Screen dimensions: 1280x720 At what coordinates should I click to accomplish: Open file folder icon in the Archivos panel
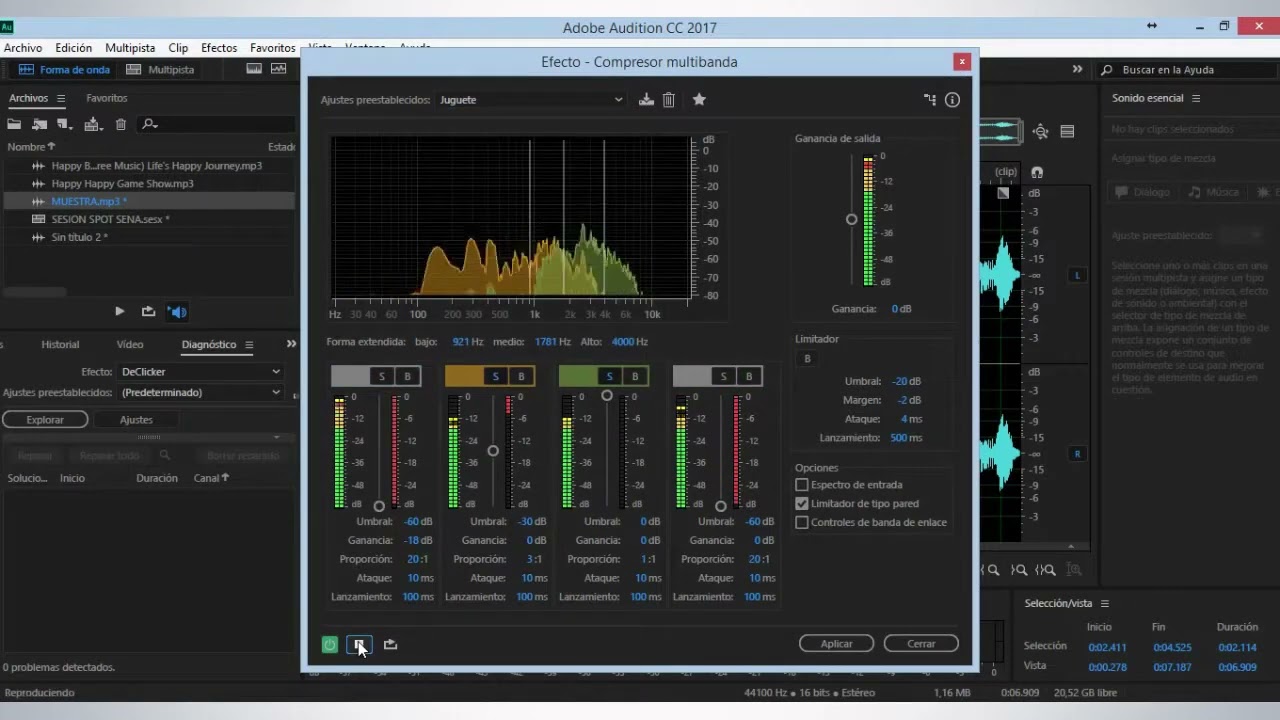tap(14, 124)
